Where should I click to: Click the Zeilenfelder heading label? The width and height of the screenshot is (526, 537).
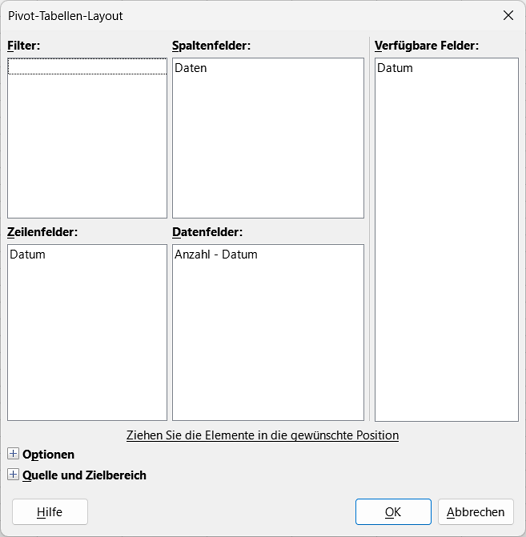tap(42, 232)
